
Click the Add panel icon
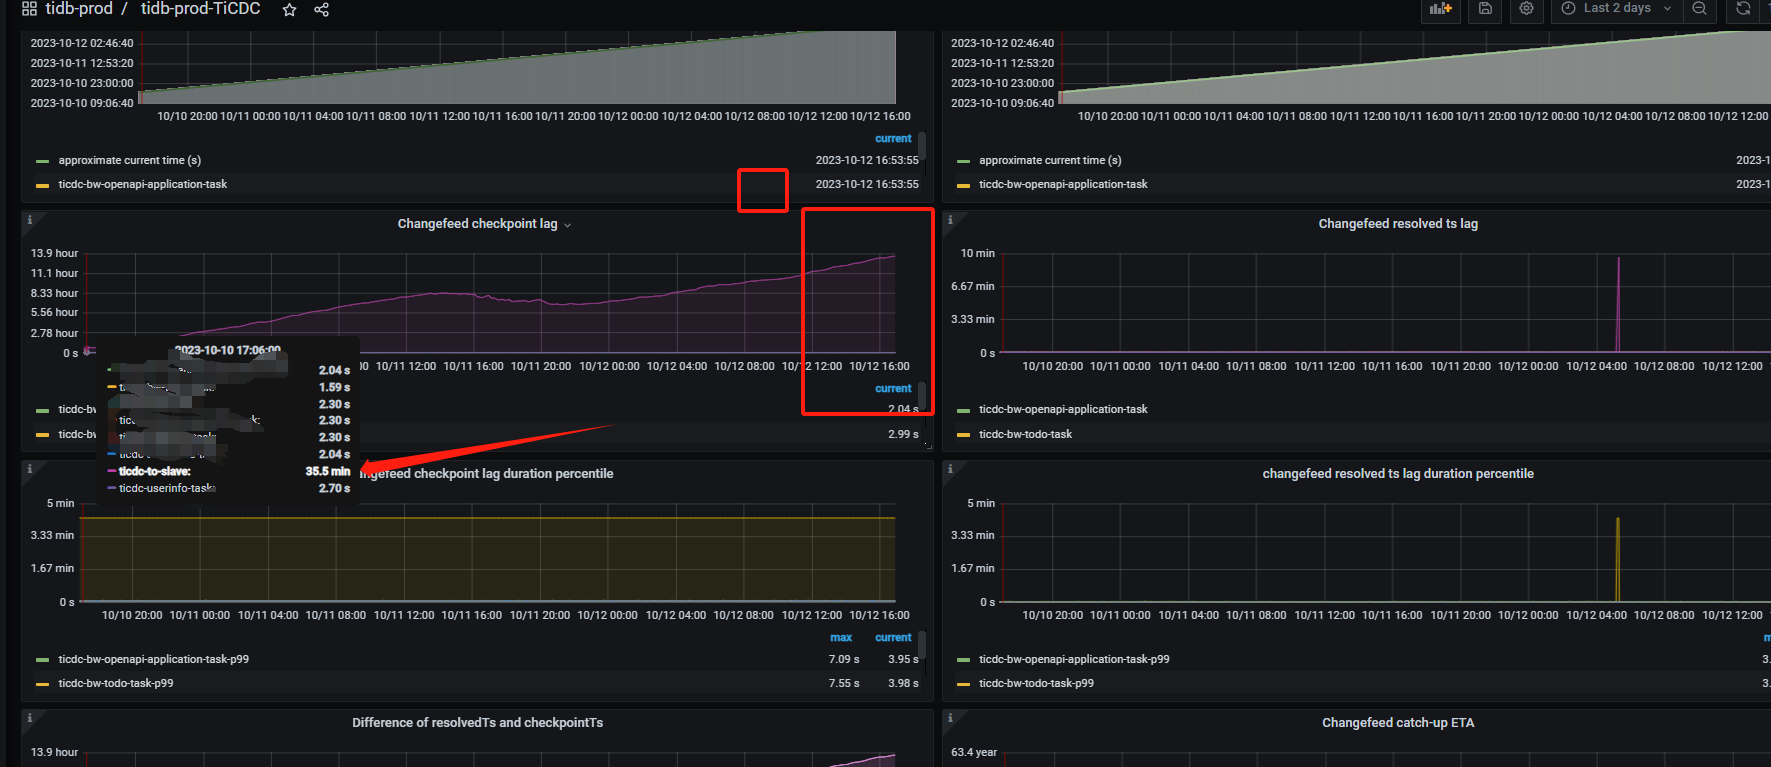pyautogui.click(x=1440, y=9)
